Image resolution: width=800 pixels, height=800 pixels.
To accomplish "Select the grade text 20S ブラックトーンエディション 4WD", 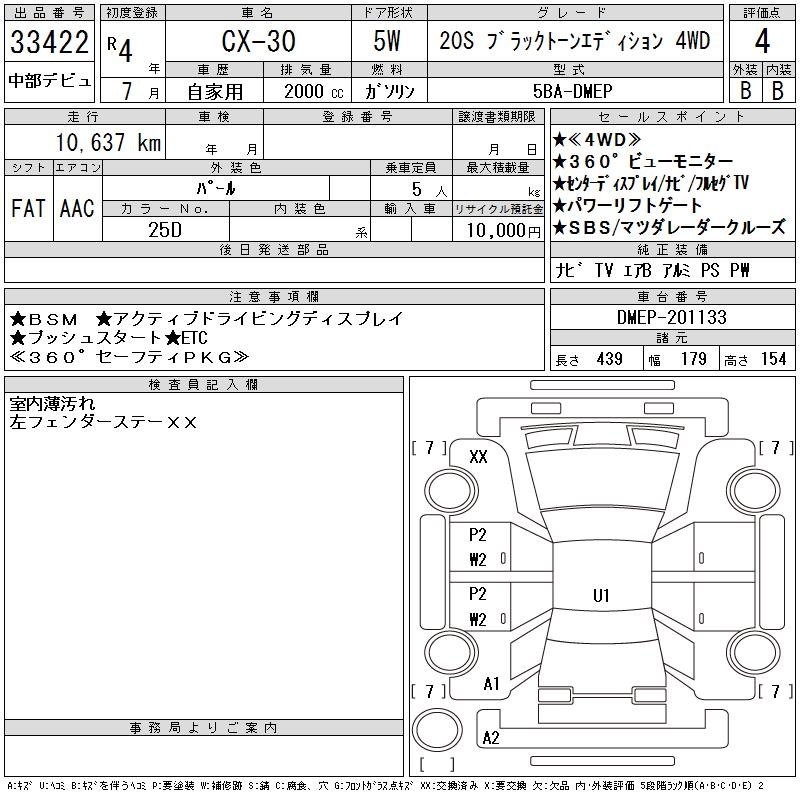I will tap(574, 40).
